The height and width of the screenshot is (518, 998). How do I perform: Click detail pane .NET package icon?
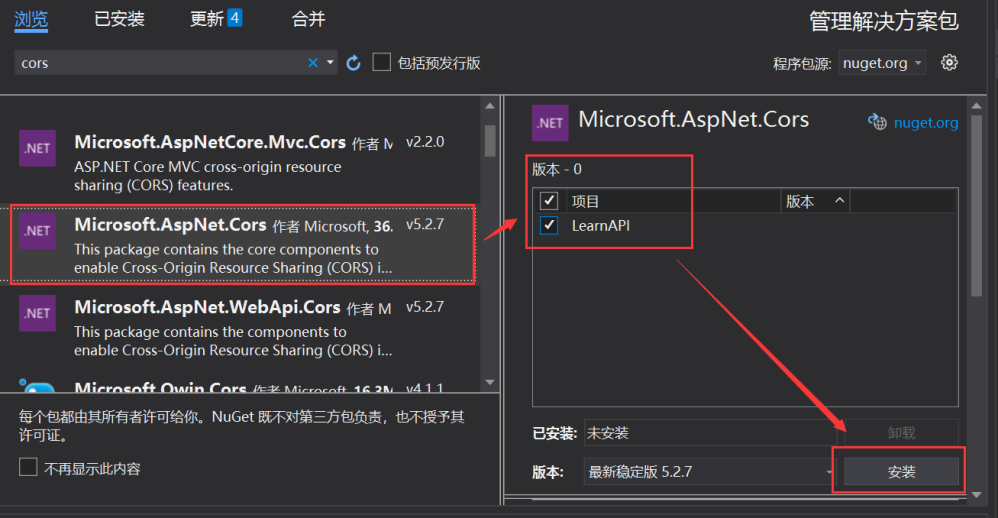[x=550, y=123]
